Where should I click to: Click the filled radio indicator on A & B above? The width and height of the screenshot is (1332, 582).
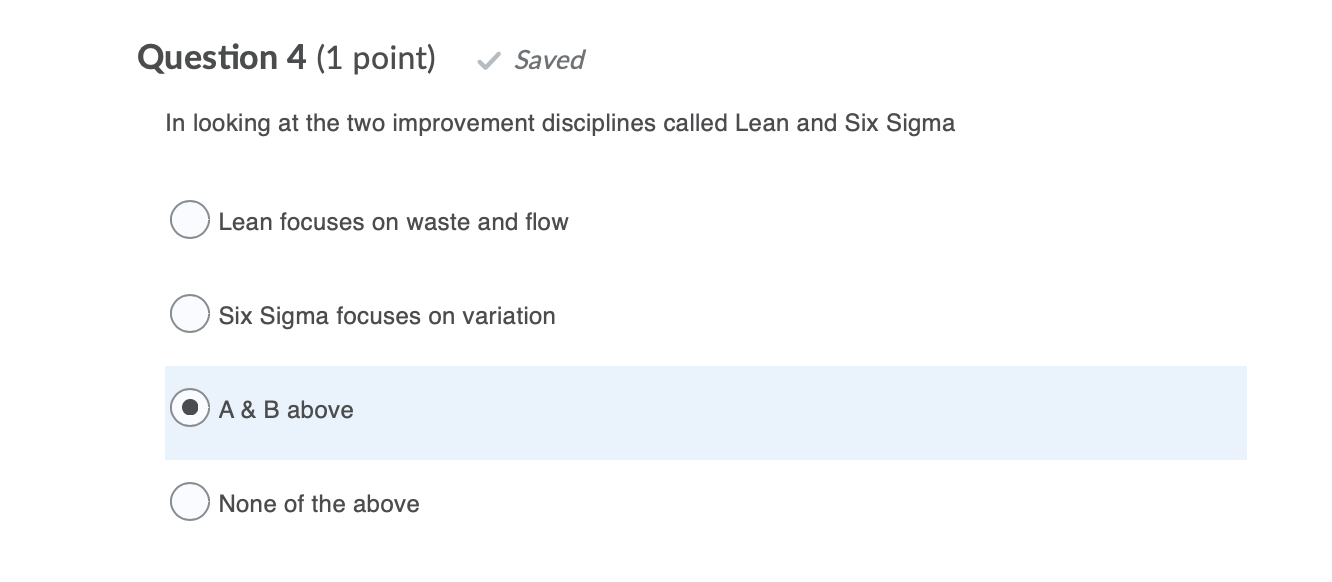189,407
